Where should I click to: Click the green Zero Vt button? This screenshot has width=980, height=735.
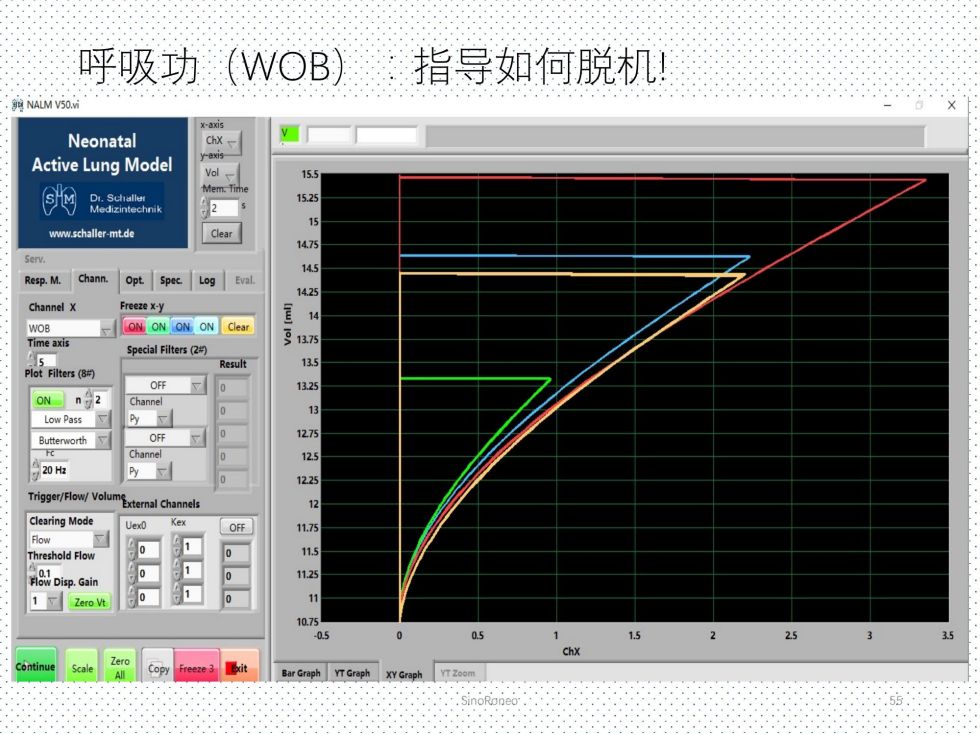[90, 602]
